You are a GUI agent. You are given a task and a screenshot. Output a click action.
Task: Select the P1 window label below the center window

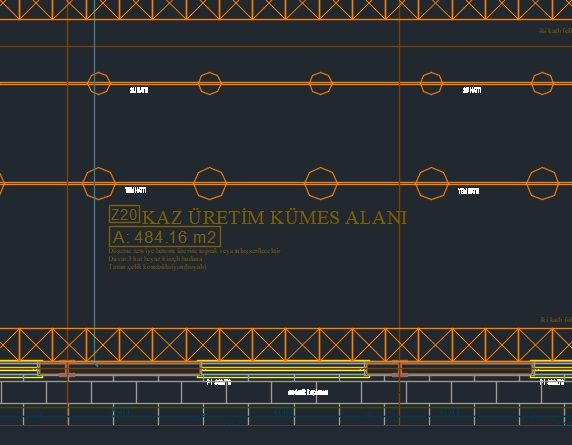[x=219, y=382]
